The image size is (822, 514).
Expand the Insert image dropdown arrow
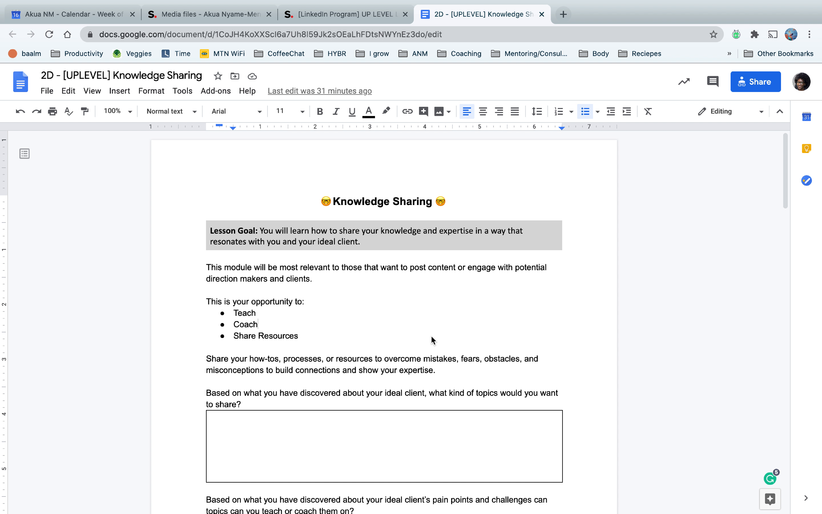[449, 111]
